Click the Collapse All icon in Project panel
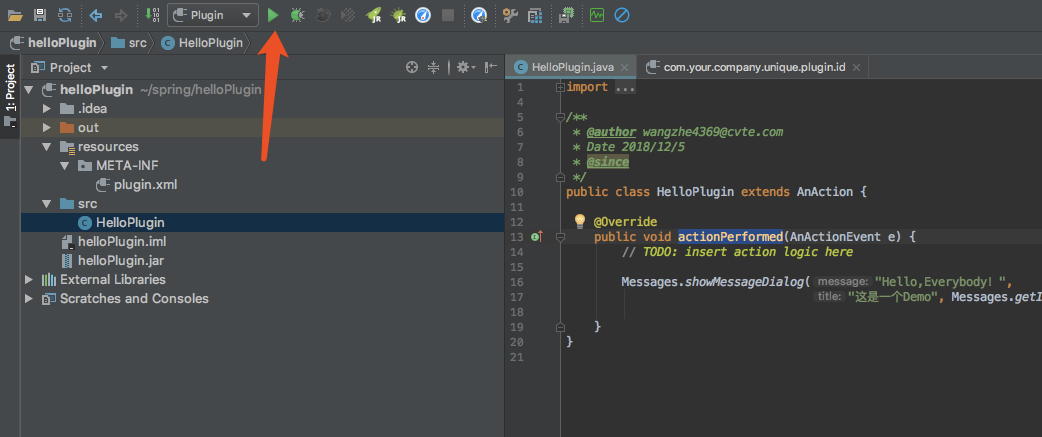This screenshot has width=1042, height=437. point(434,67)
